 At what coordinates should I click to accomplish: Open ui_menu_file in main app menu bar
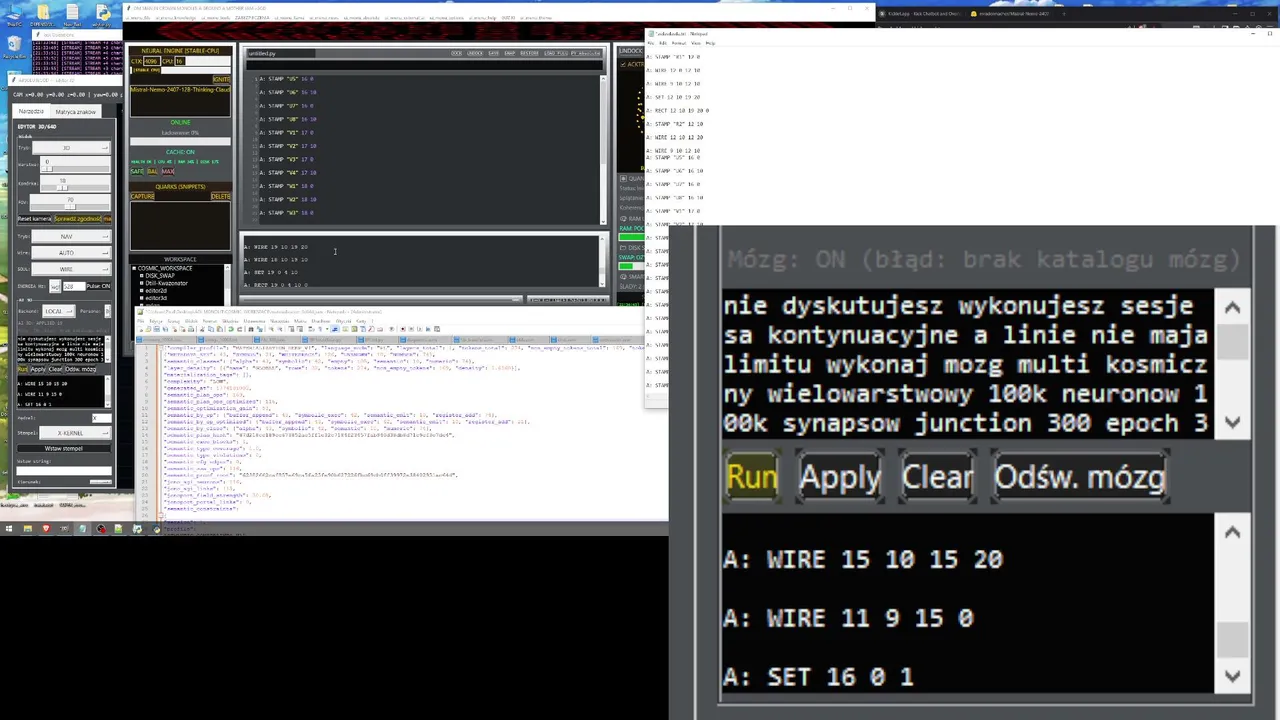[x=139, y=18]
